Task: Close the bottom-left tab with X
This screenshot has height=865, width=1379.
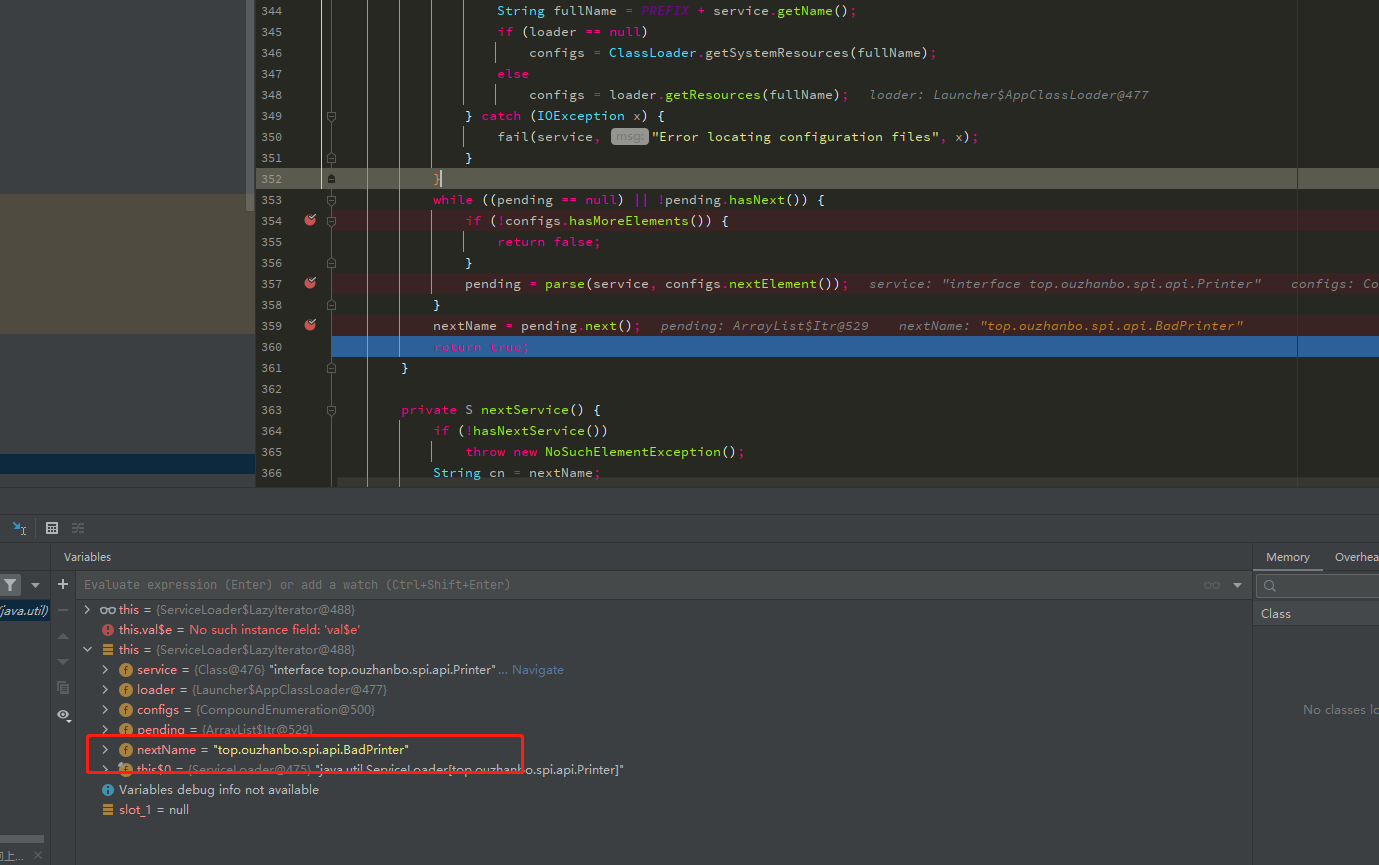Action: [x=38, y=857]
